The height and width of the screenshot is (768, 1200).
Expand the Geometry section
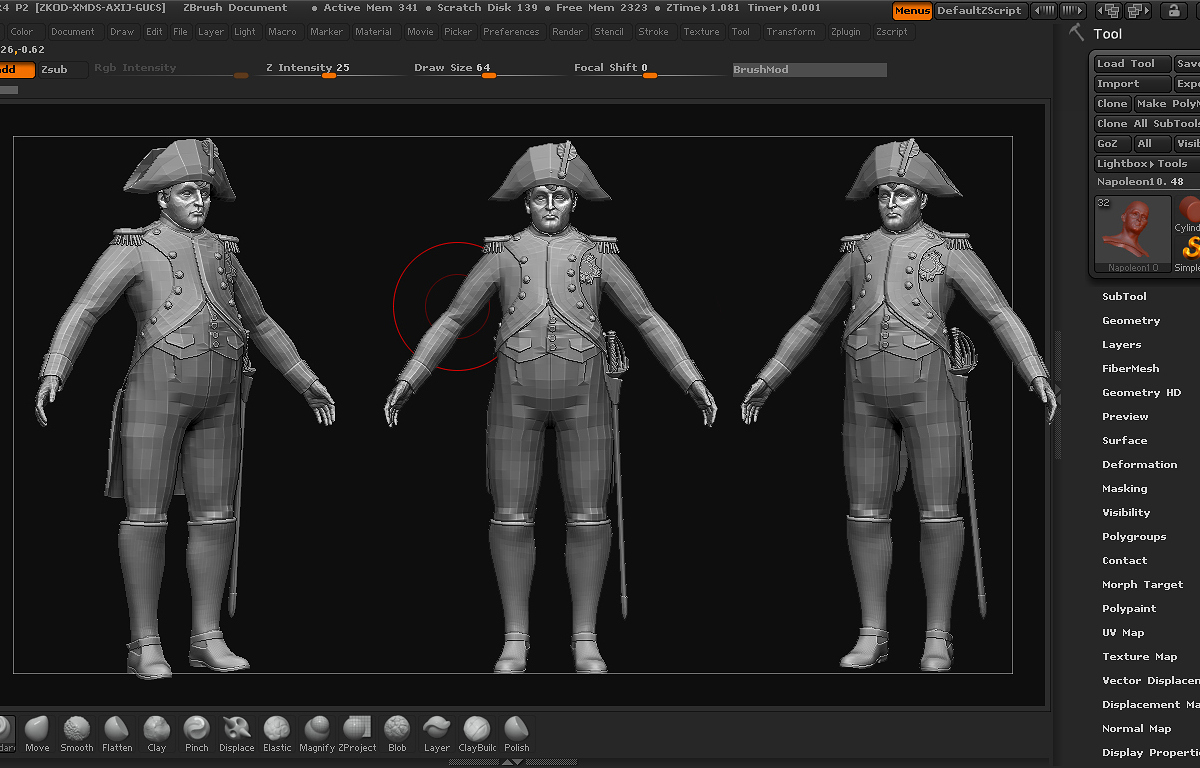pyautogui.click(x=1131, y=321)
